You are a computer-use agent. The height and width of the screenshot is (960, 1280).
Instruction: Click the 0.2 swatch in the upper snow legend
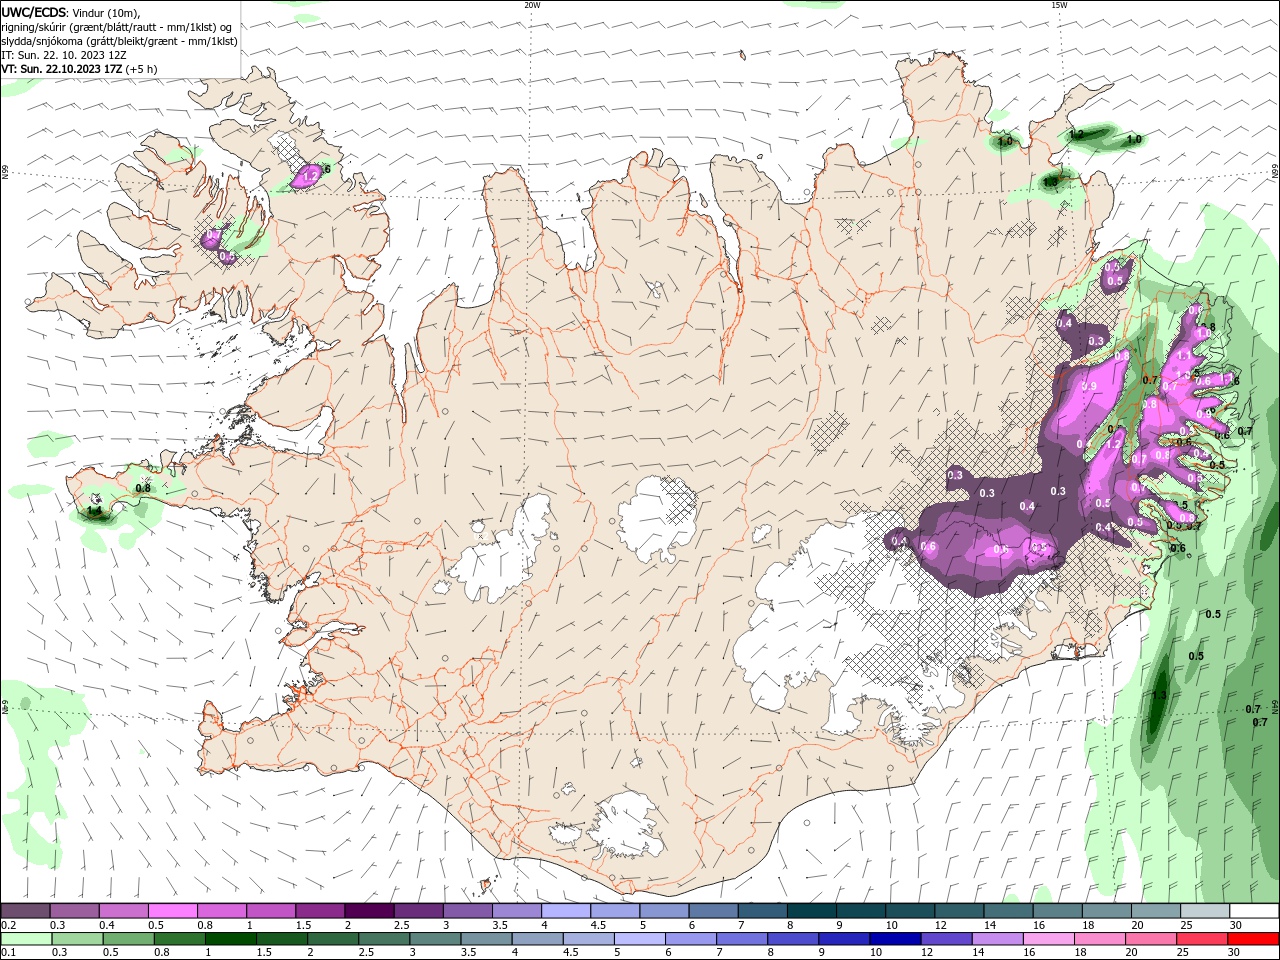pos(25,911)
